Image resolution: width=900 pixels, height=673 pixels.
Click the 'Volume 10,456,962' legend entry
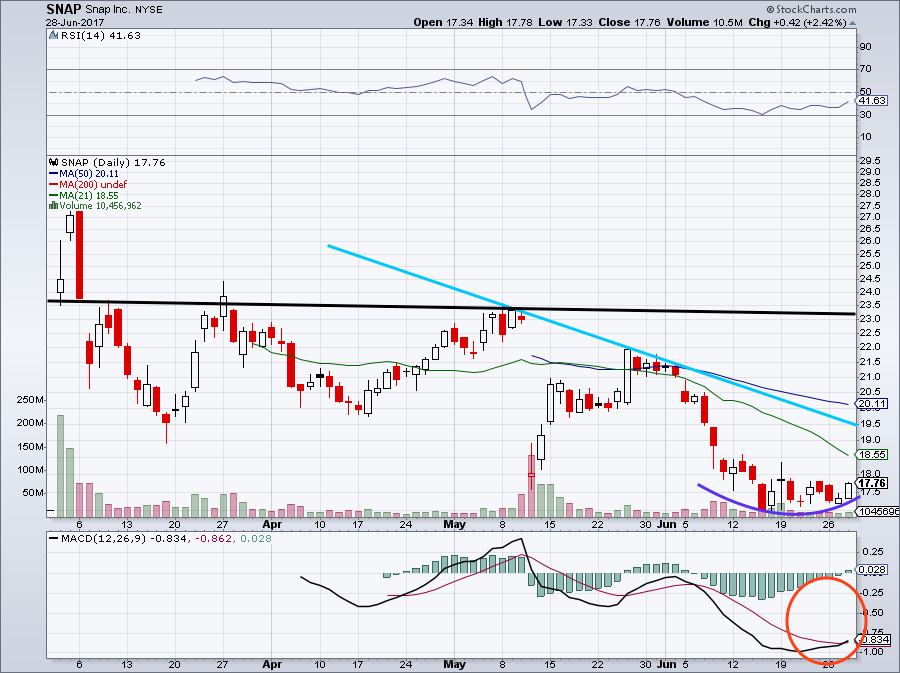pyautogui.click(x=100, y=205)
